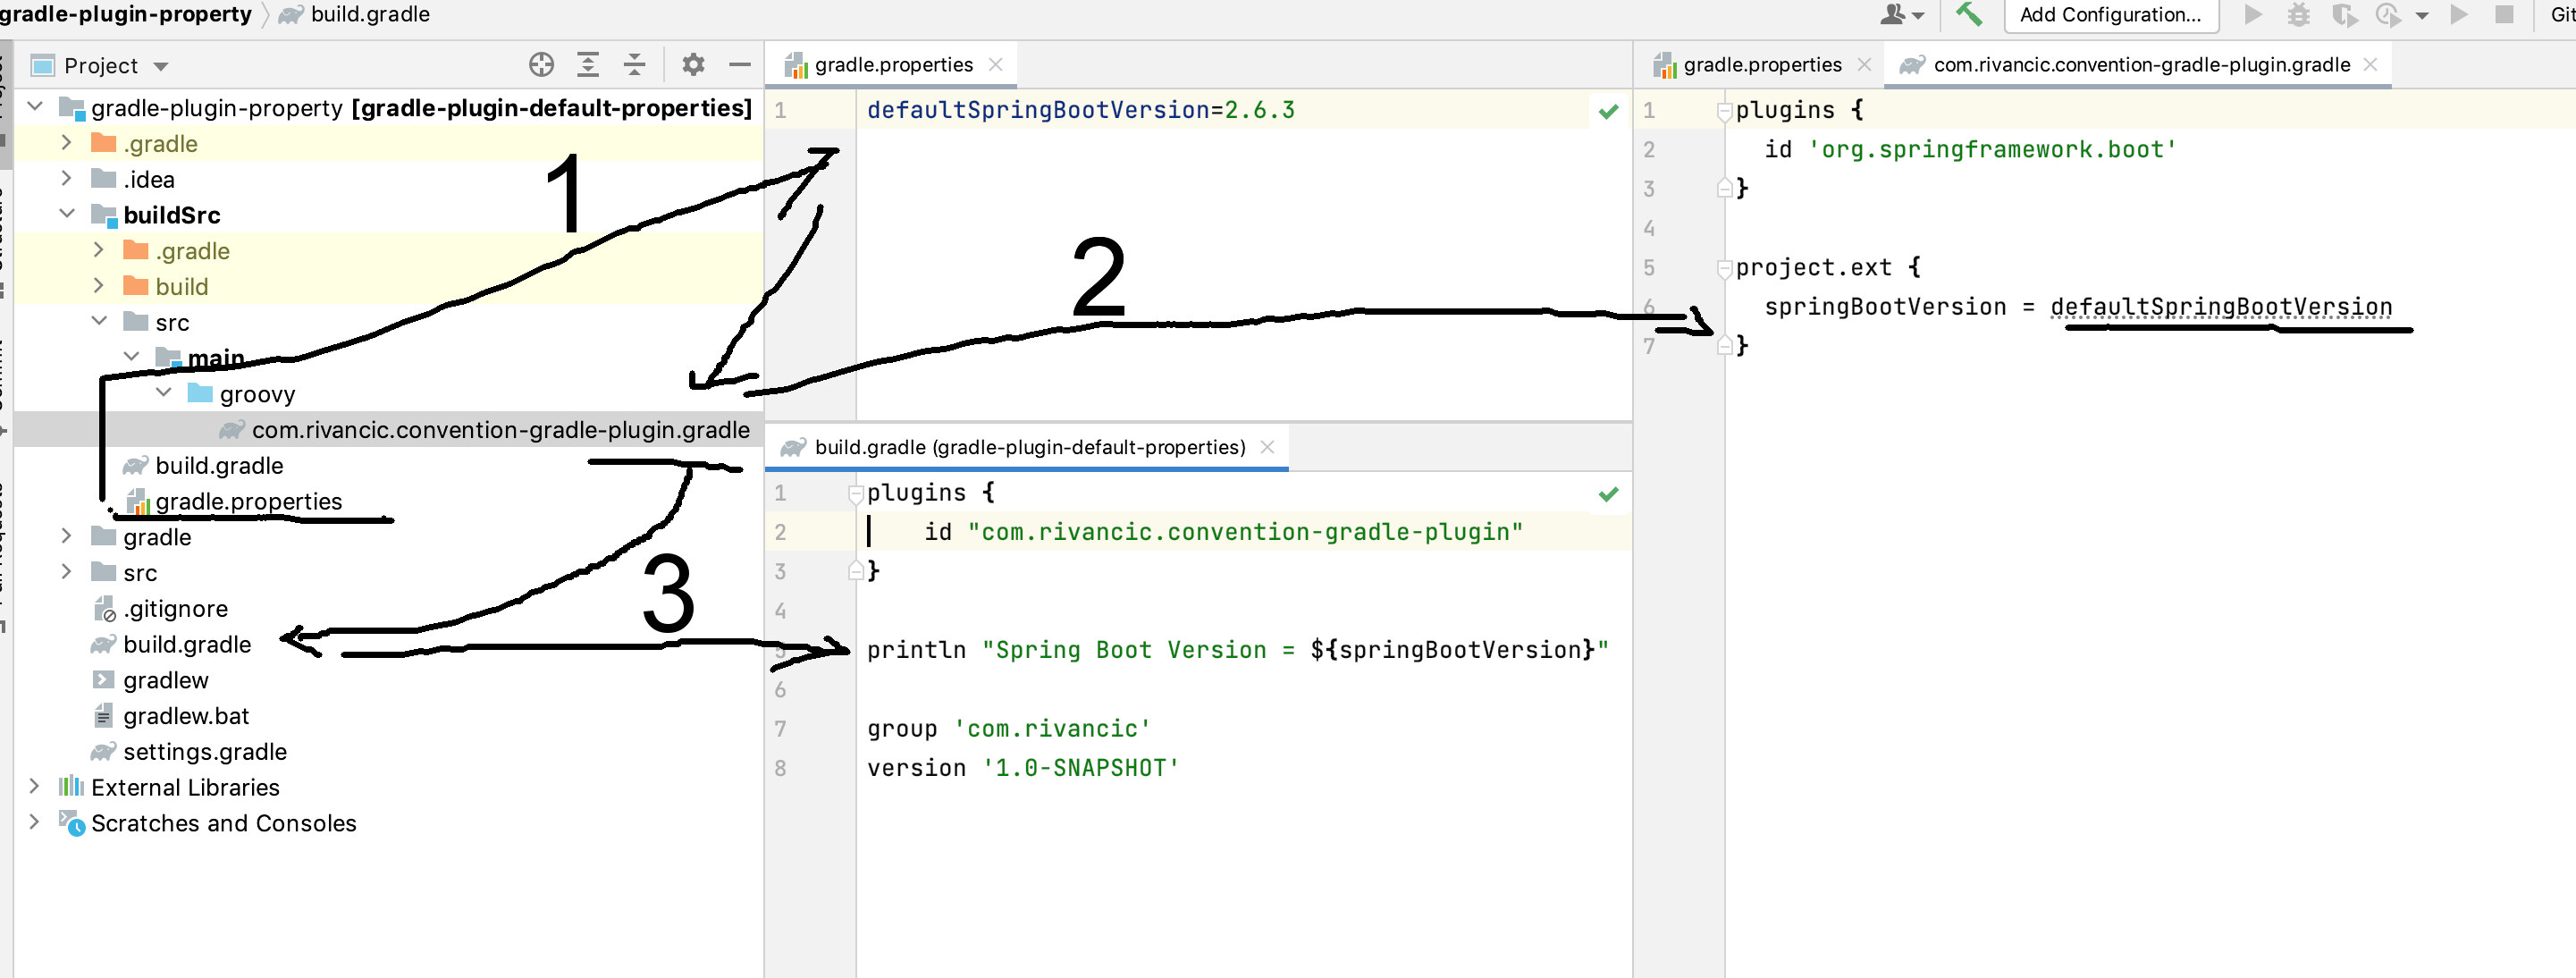
Task: Click the user avatar icon in the toolbar
Action: click(1893, 15)
